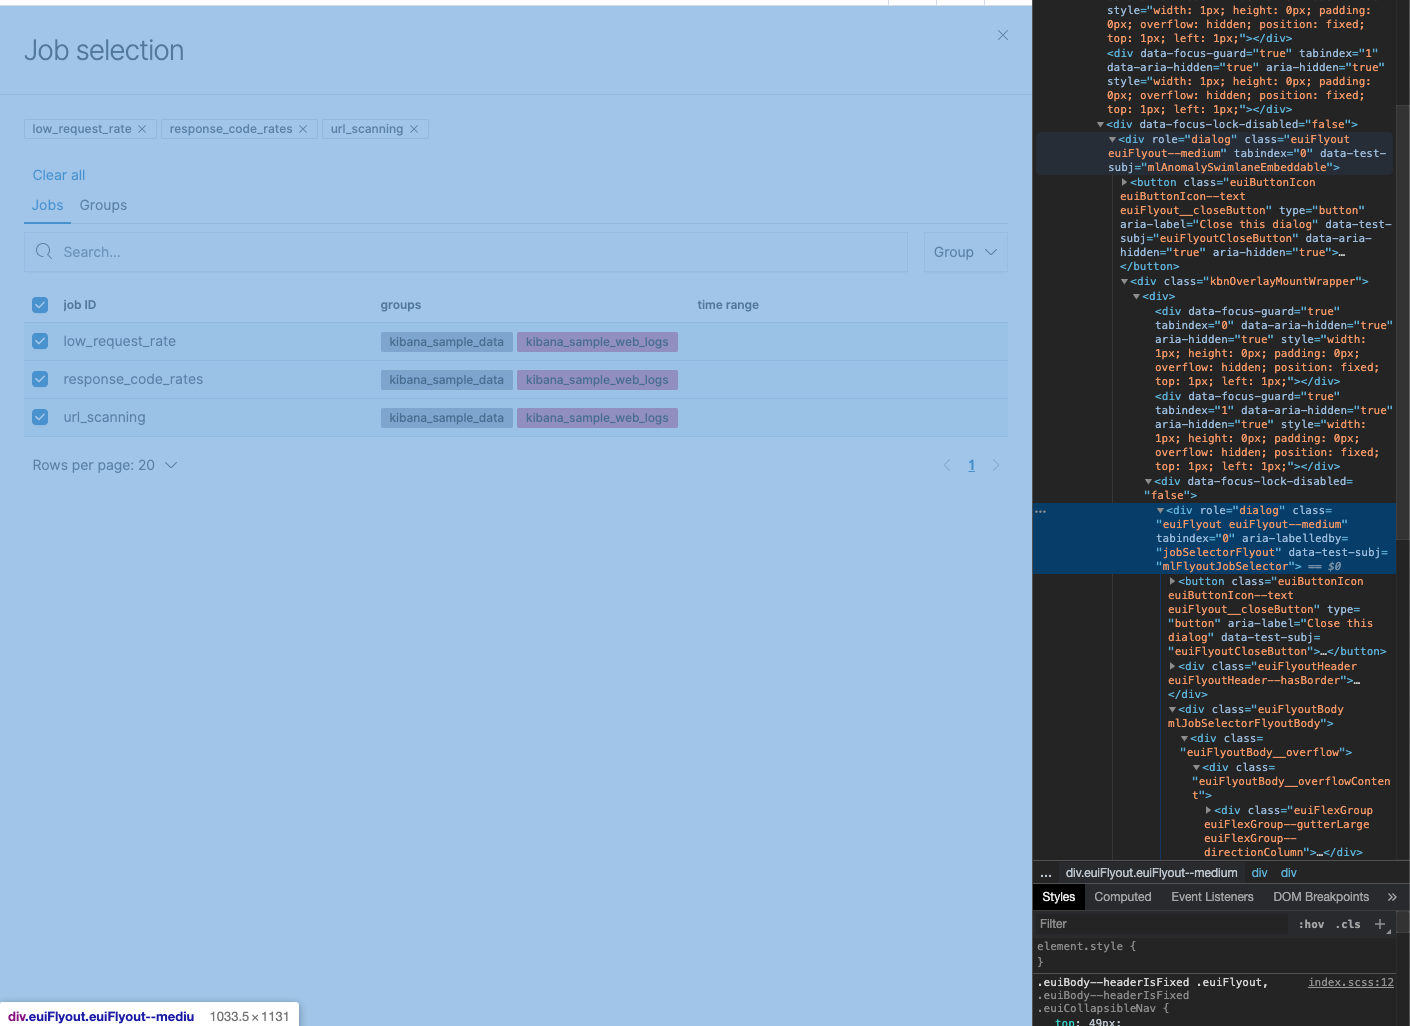Switch to the Groups tab
The width and height of the screenshot is (1410, 1026).
(103, 205)
